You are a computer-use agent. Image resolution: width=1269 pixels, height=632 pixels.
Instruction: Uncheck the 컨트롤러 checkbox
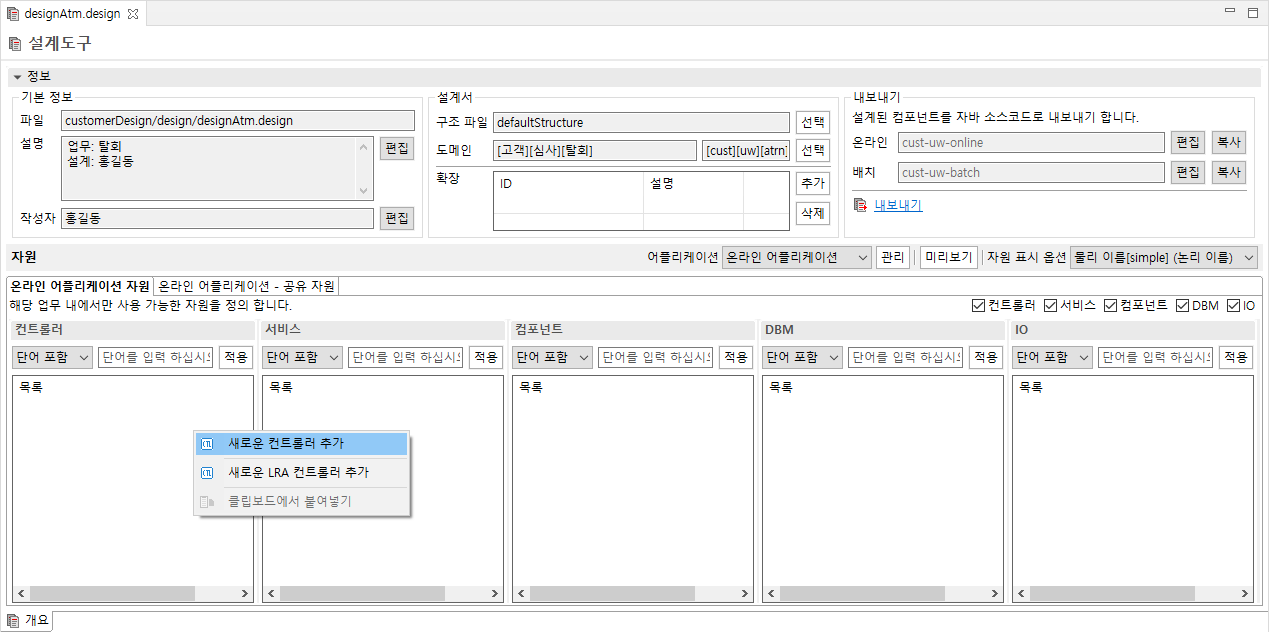pyautogui.click(x=979, y=305)
